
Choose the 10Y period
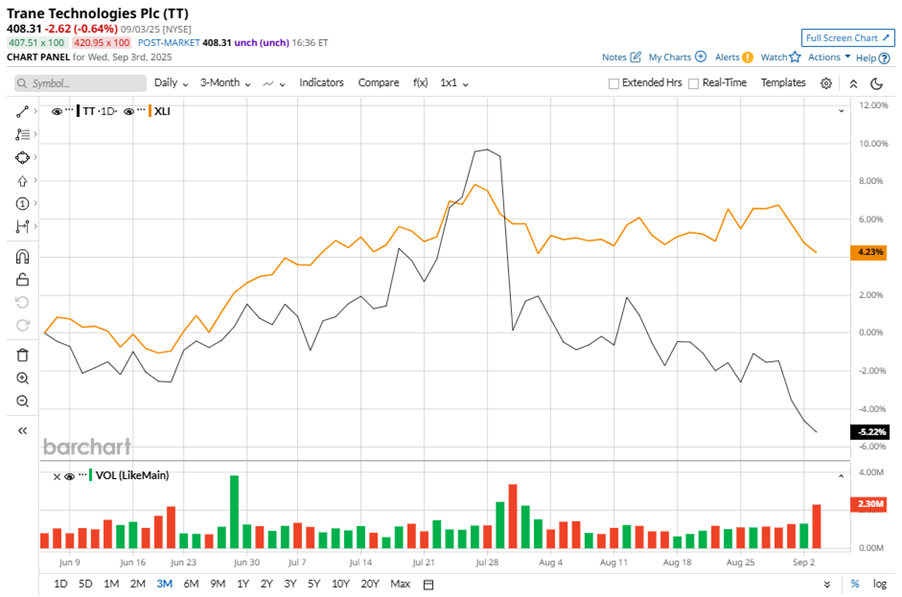(x=341, y=584)
